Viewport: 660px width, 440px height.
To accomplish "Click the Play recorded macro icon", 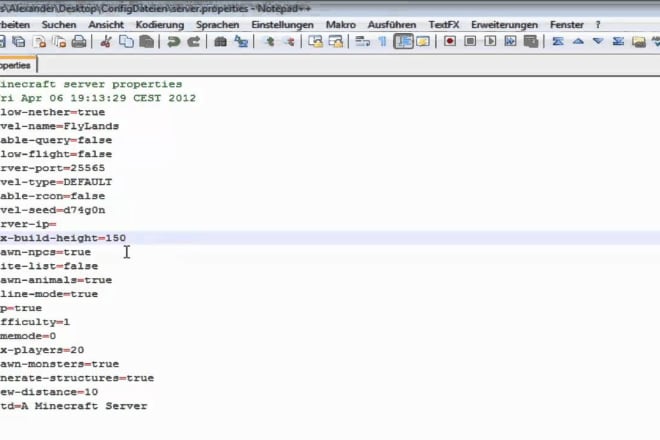I will coord(490,42).
